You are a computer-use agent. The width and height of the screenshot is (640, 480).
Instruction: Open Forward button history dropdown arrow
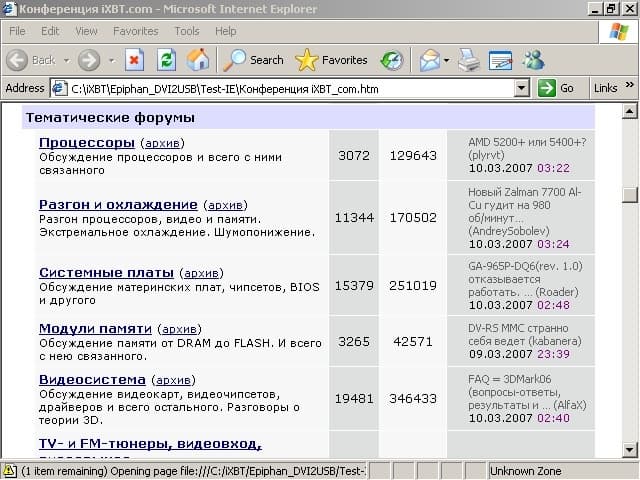[x=111, y=61]
